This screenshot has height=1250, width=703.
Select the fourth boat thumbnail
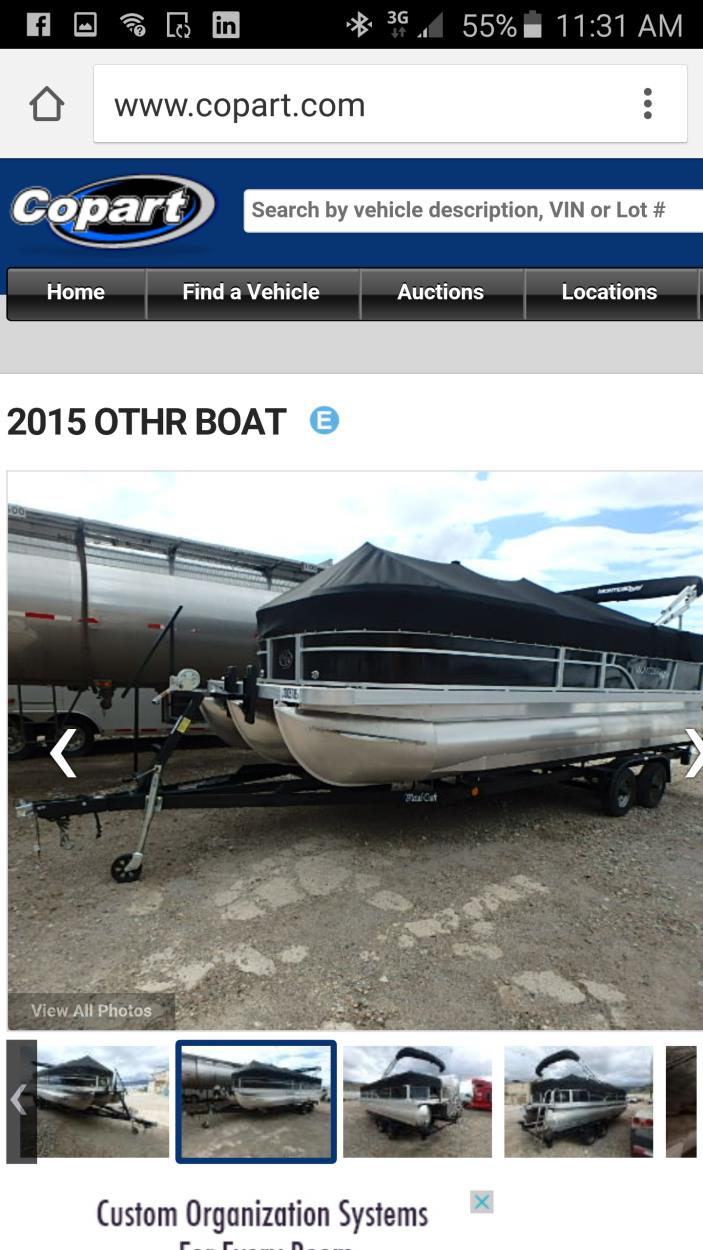(578, 1101)
